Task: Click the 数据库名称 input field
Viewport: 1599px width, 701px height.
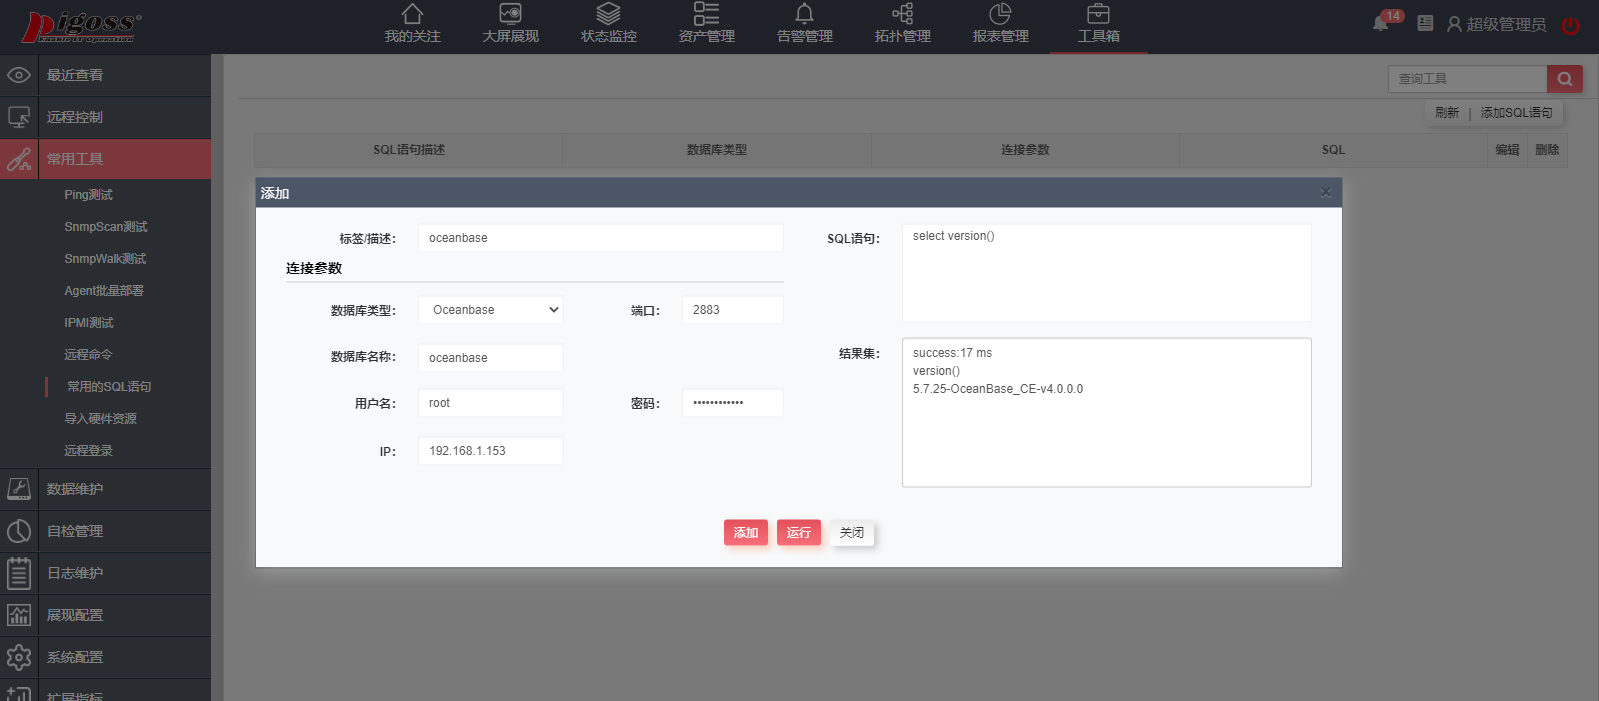Action: (491, 358)
